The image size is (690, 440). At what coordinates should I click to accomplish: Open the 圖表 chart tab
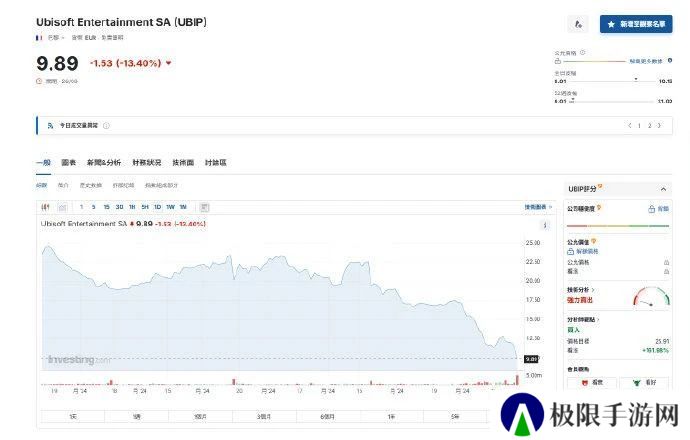point(69,163)
